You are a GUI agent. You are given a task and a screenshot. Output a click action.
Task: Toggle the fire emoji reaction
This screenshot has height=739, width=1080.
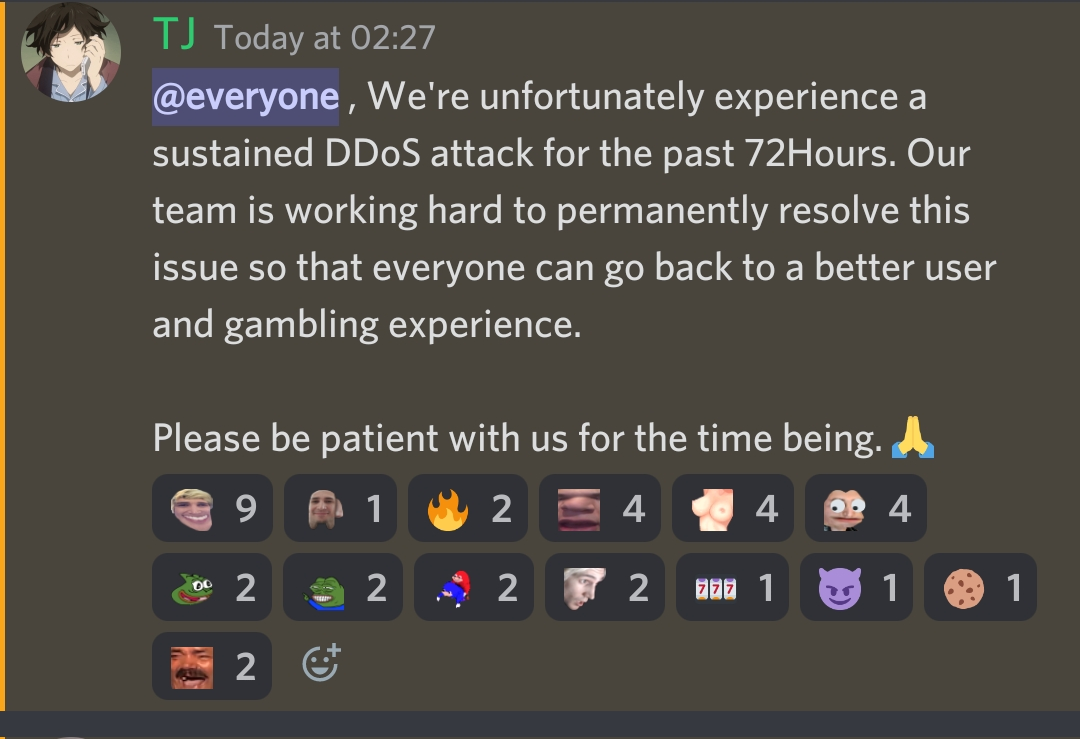point(468,508)
